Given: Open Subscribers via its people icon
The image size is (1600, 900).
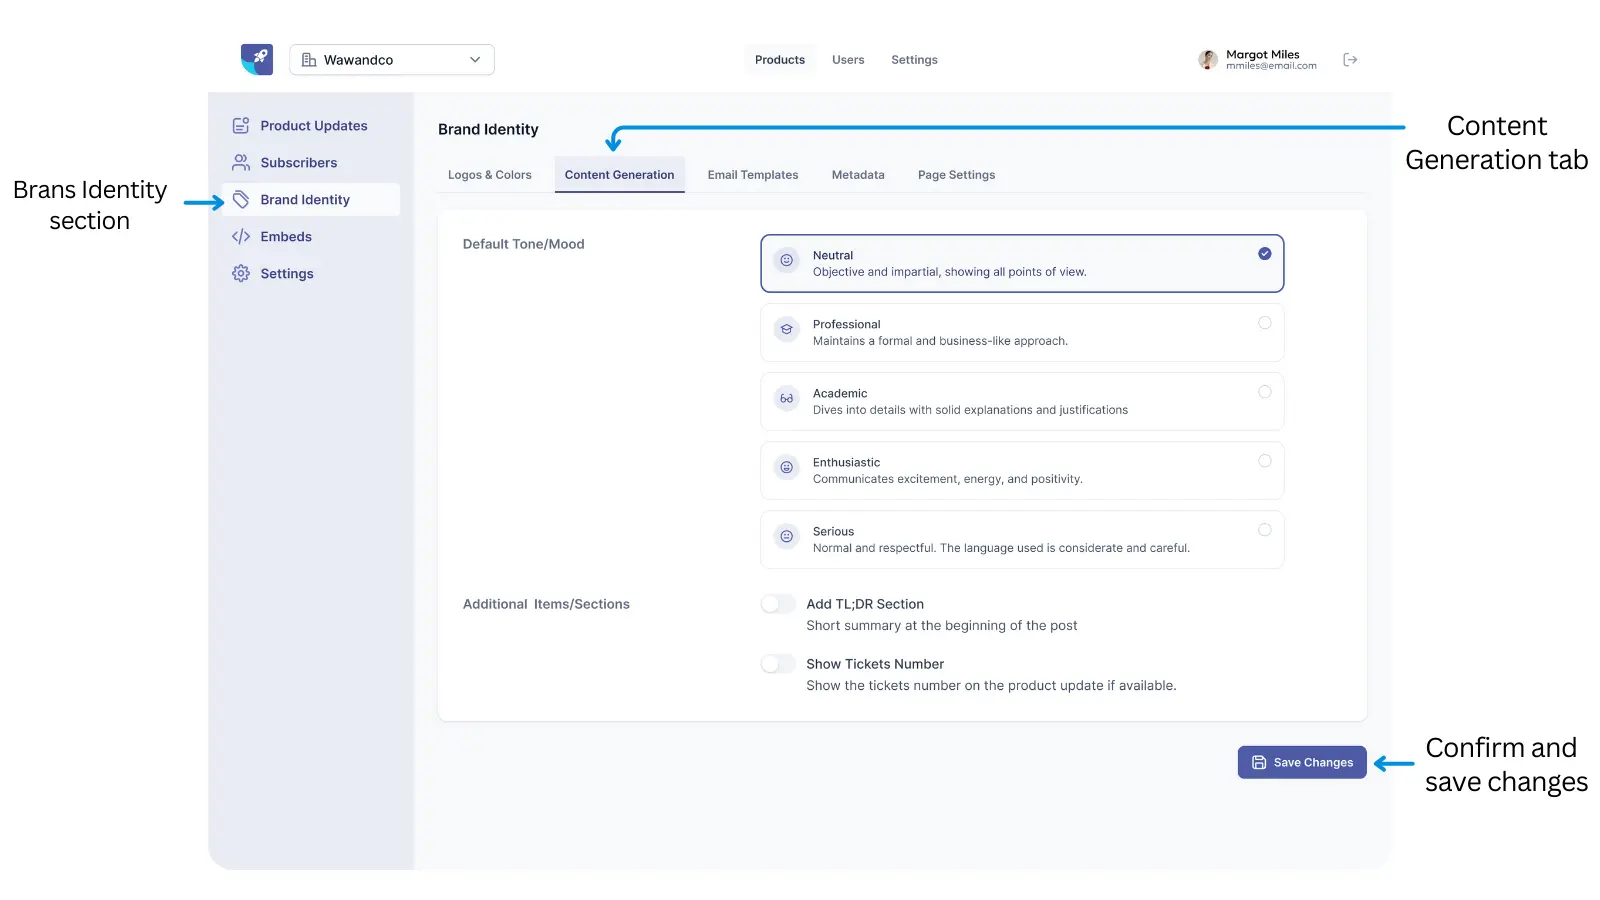Looking at the screenshot, I should pos(240,162).
